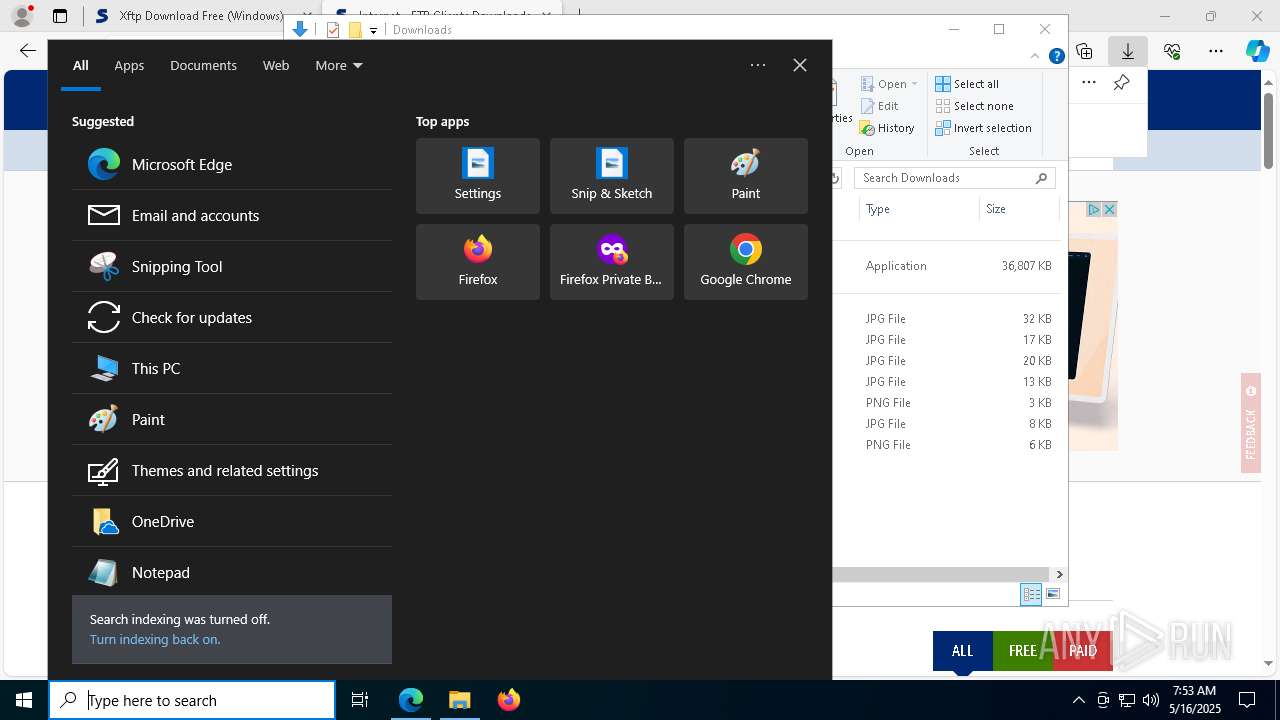Open Snip & Sketch tile
The height and width of the screenshot is (720, 1280).
click(612, 176)
